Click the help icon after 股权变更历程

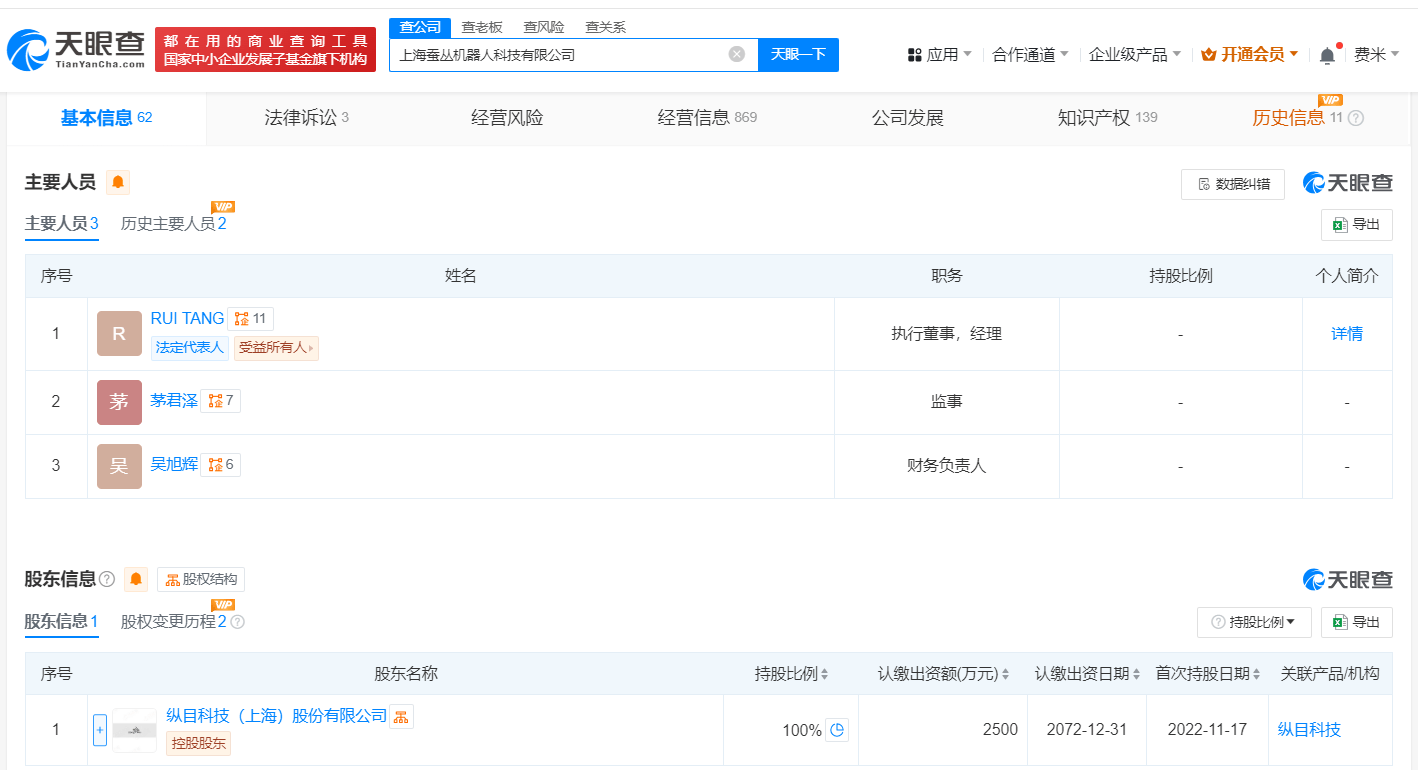pyautogui.click(x=237, y=622)
